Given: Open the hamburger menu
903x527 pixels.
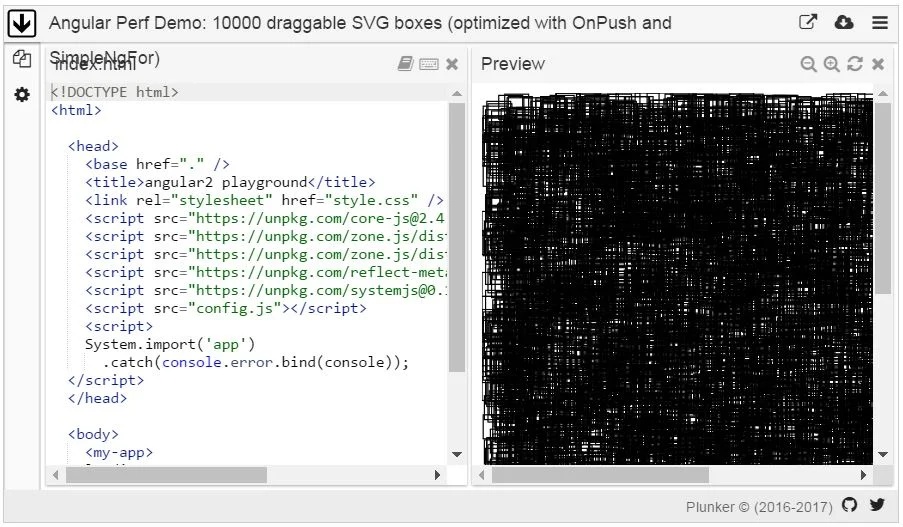Looking at the screenshot, I should [879, 22].
